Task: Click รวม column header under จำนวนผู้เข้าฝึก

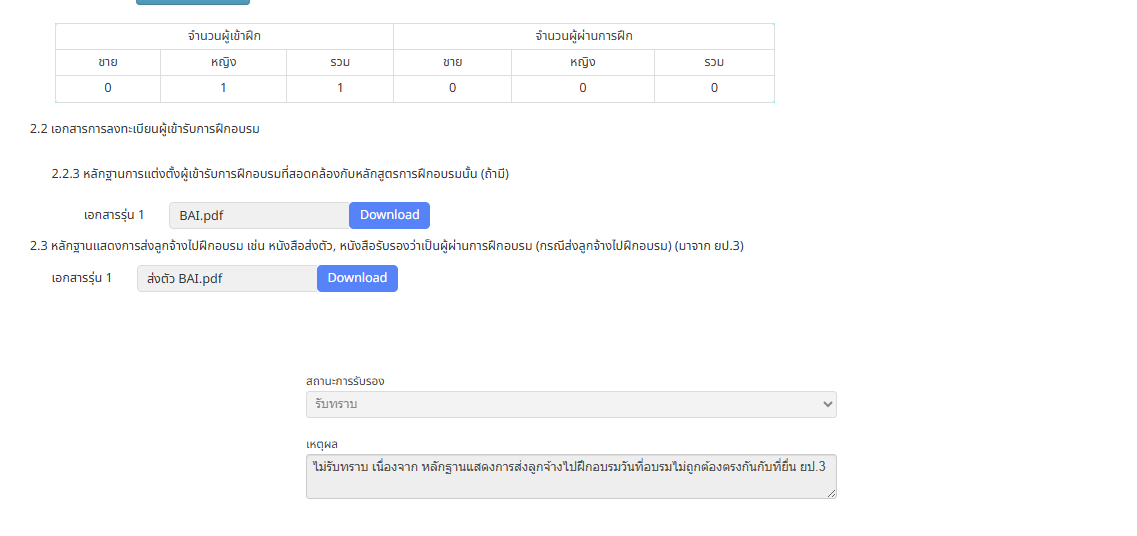Action: coord(340,62)
